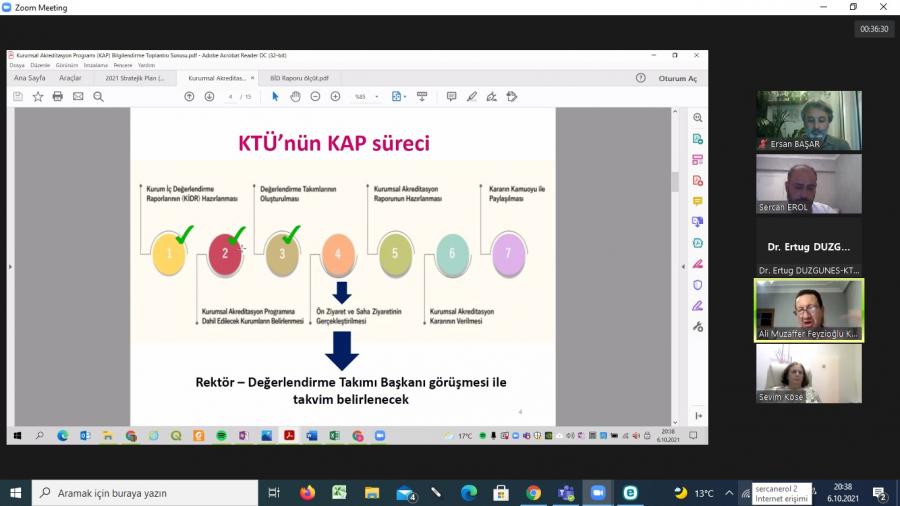Add a sticky note comment from the toolbar
Screen dimensions: 900x506
coord(452,97)
